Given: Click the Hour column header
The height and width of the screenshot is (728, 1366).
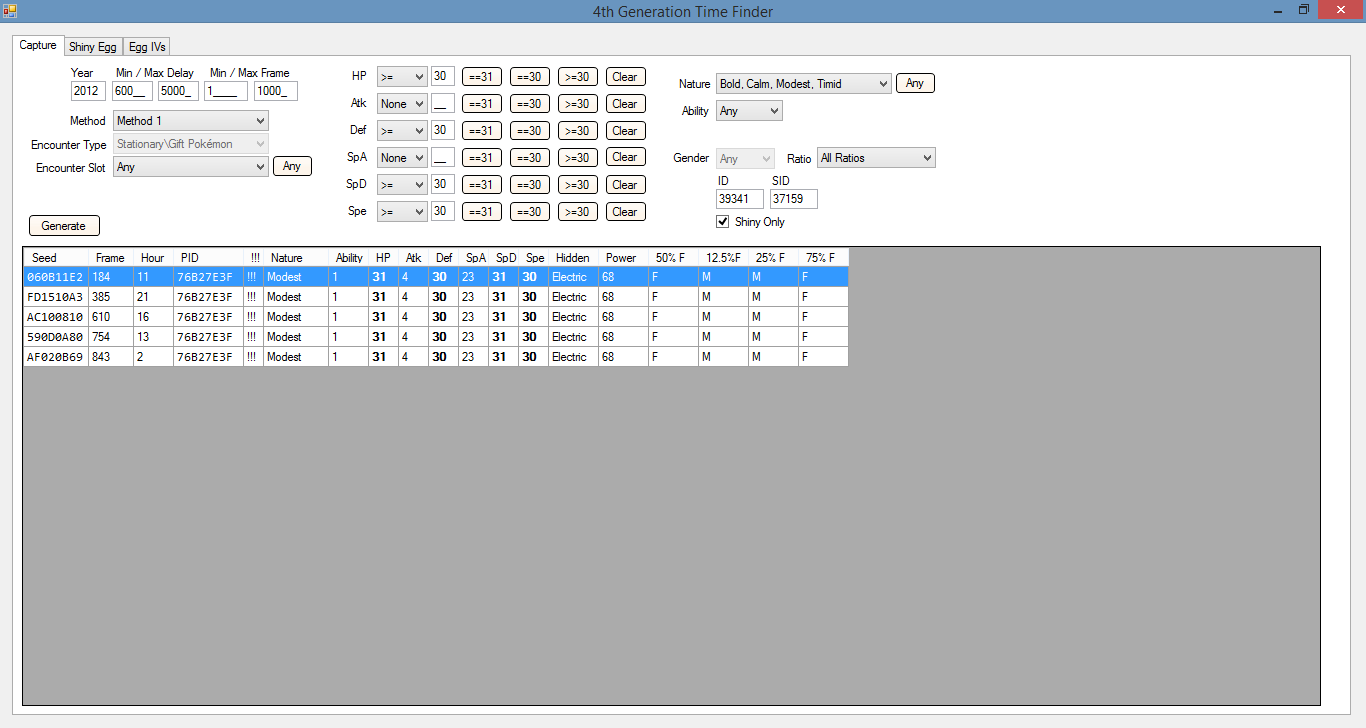Looking at the screenshot, I should click(x=153, y=258).
